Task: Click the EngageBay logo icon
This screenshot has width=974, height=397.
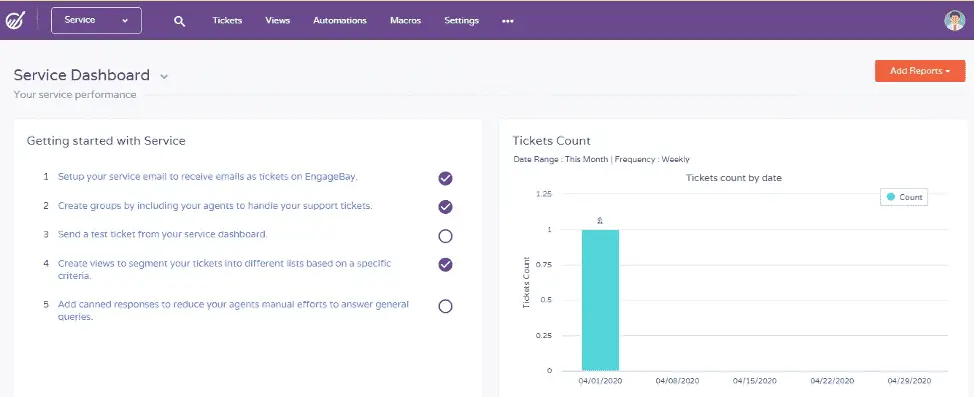Action: (x=14, y=21)
